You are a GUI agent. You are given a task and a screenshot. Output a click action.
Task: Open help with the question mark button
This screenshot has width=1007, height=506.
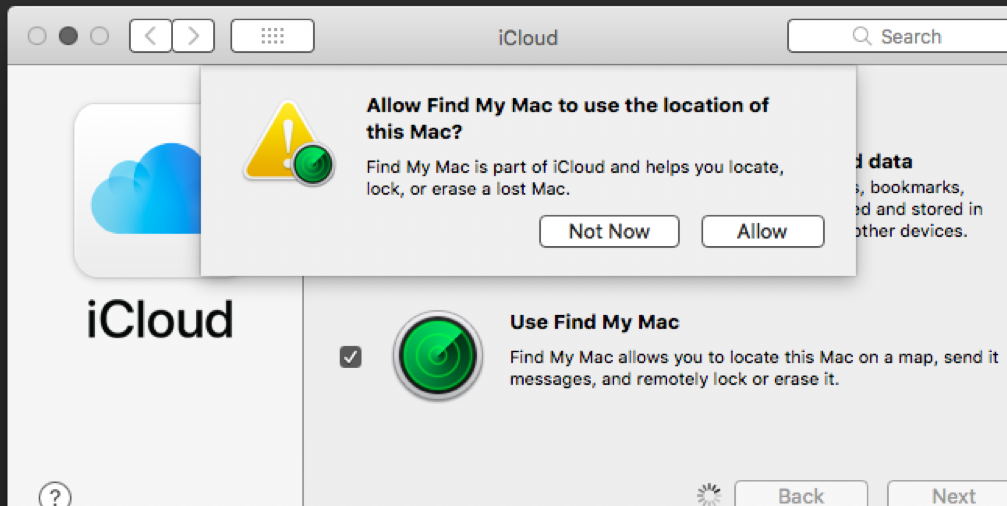click(55, 496)
